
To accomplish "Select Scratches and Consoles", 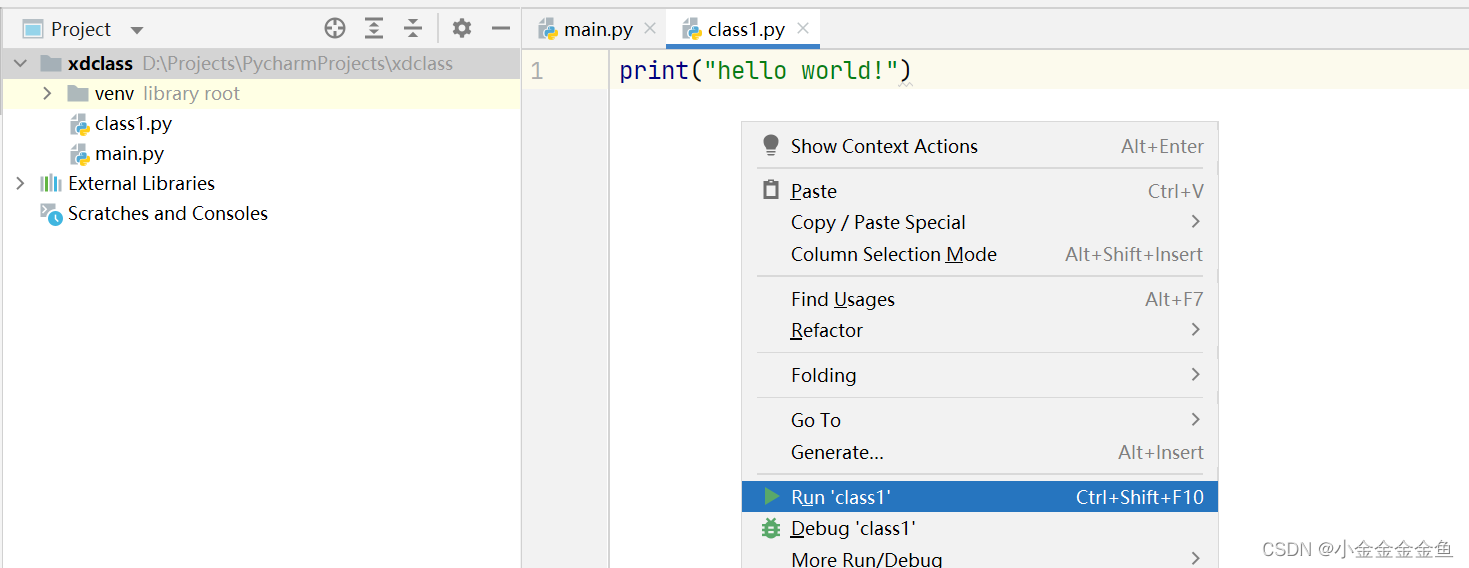I will tap(168, 214).
